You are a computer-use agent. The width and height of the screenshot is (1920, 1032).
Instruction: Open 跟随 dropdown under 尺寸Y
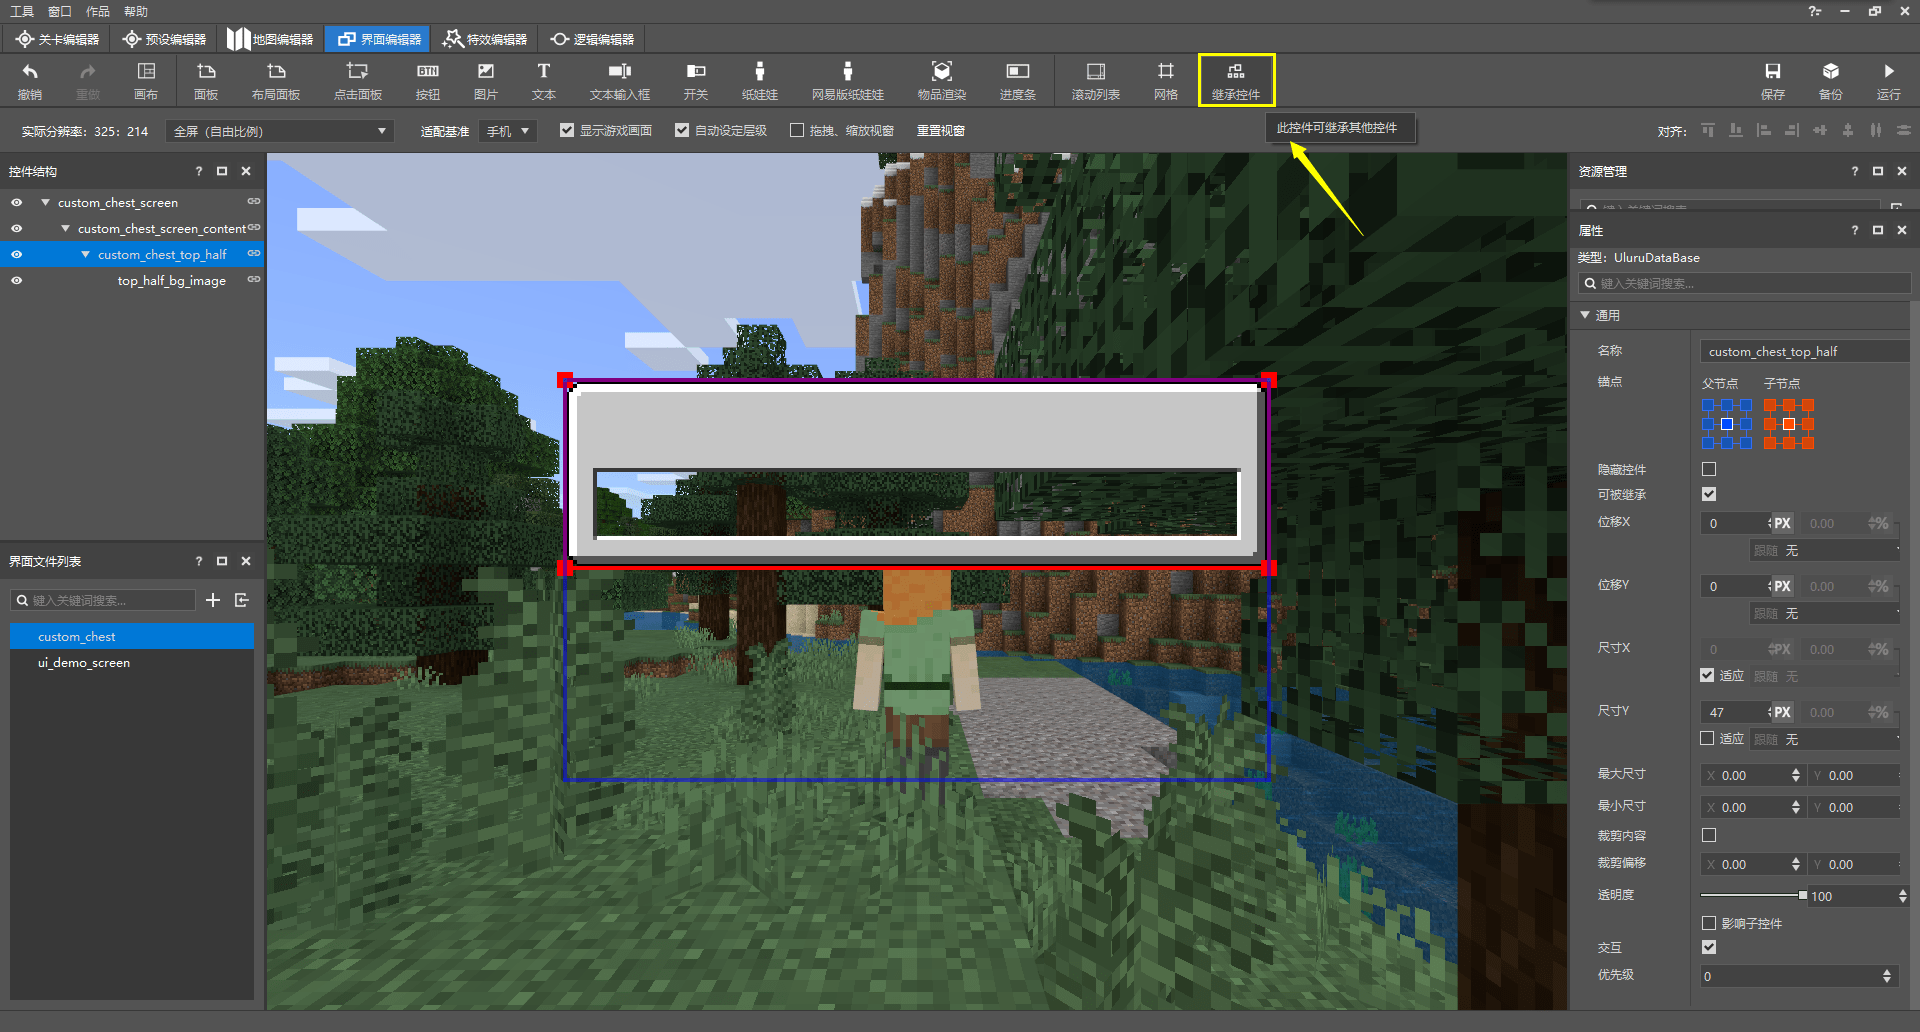pos(1825,739)
